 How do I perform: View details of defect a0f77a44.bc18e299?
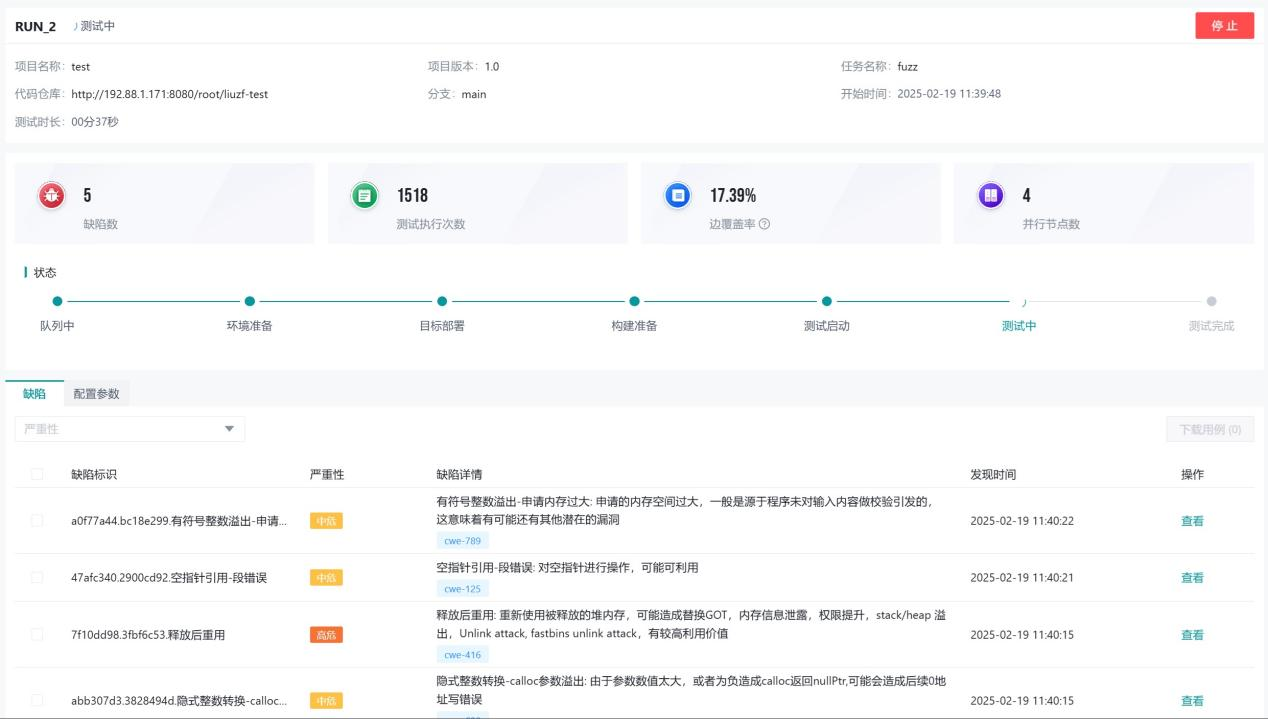click(1192, 521)
